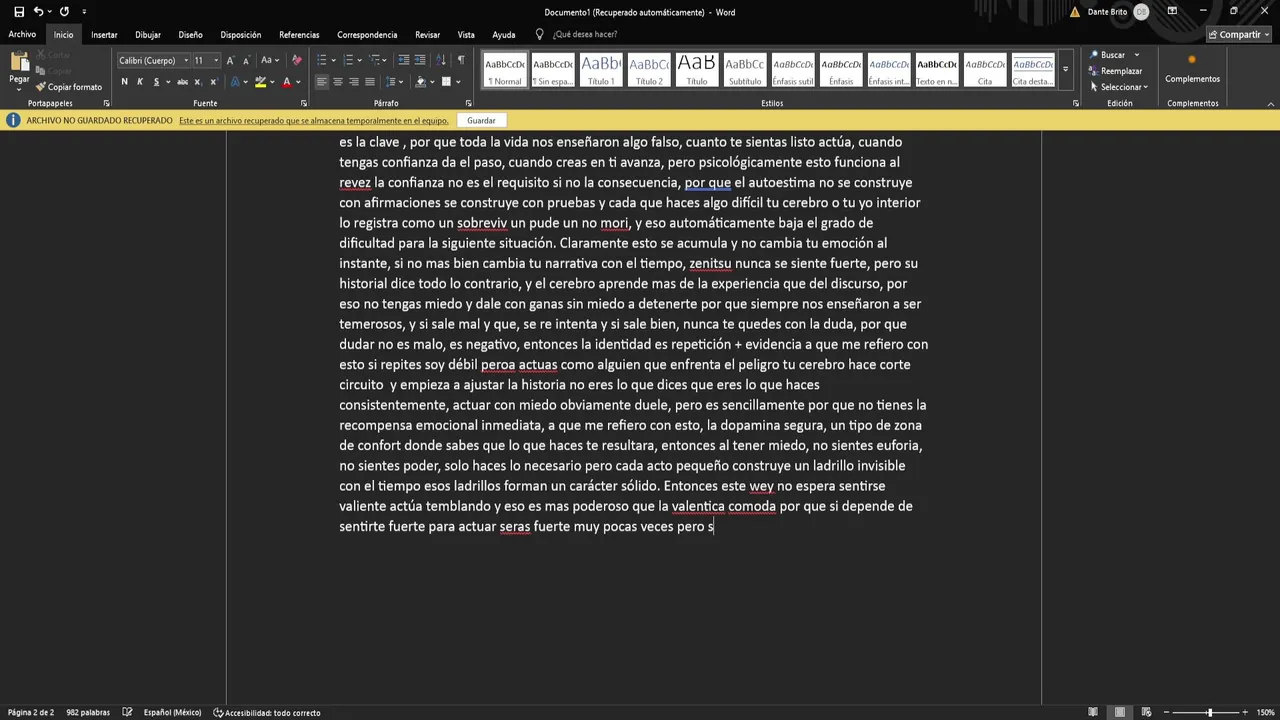Toggle subscript formatting
This screenshot has height=720, width=1280.
click(x=198, y=82)
